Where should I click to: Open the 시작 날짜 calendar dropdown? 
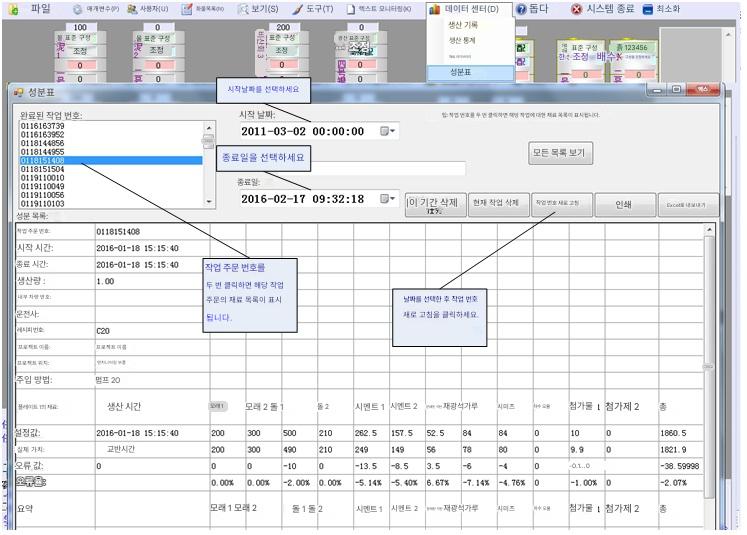388,131
